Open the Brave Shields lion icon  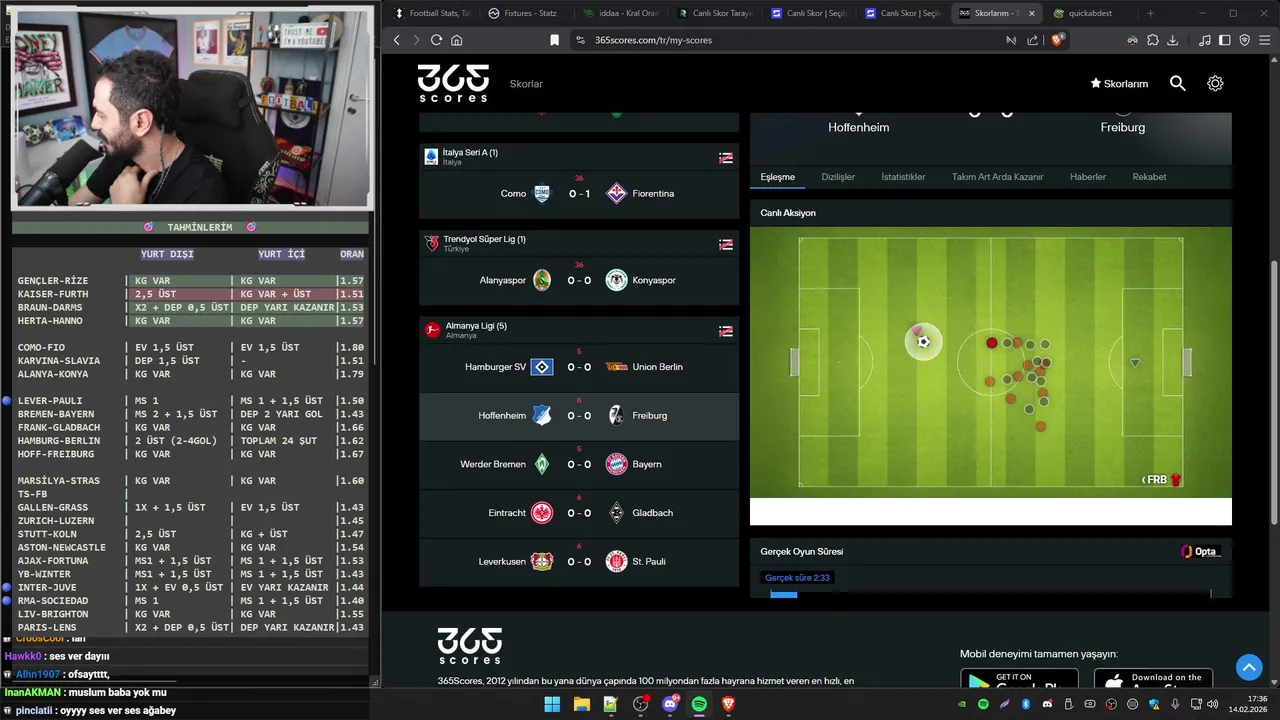click(x=1059, y=40)
